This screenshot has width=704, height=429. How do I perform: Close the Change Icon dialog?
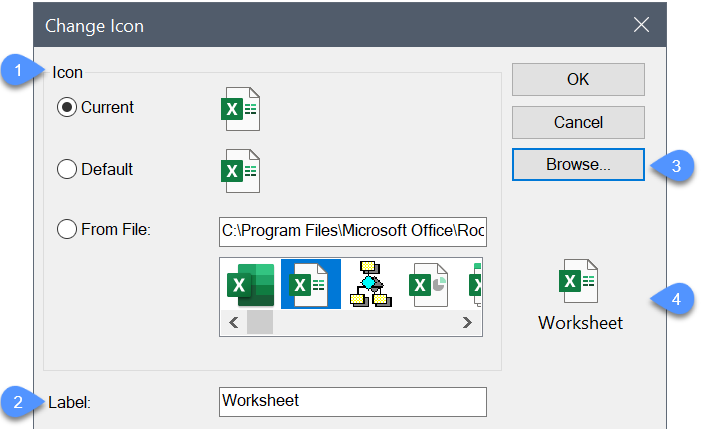[642, 26]
